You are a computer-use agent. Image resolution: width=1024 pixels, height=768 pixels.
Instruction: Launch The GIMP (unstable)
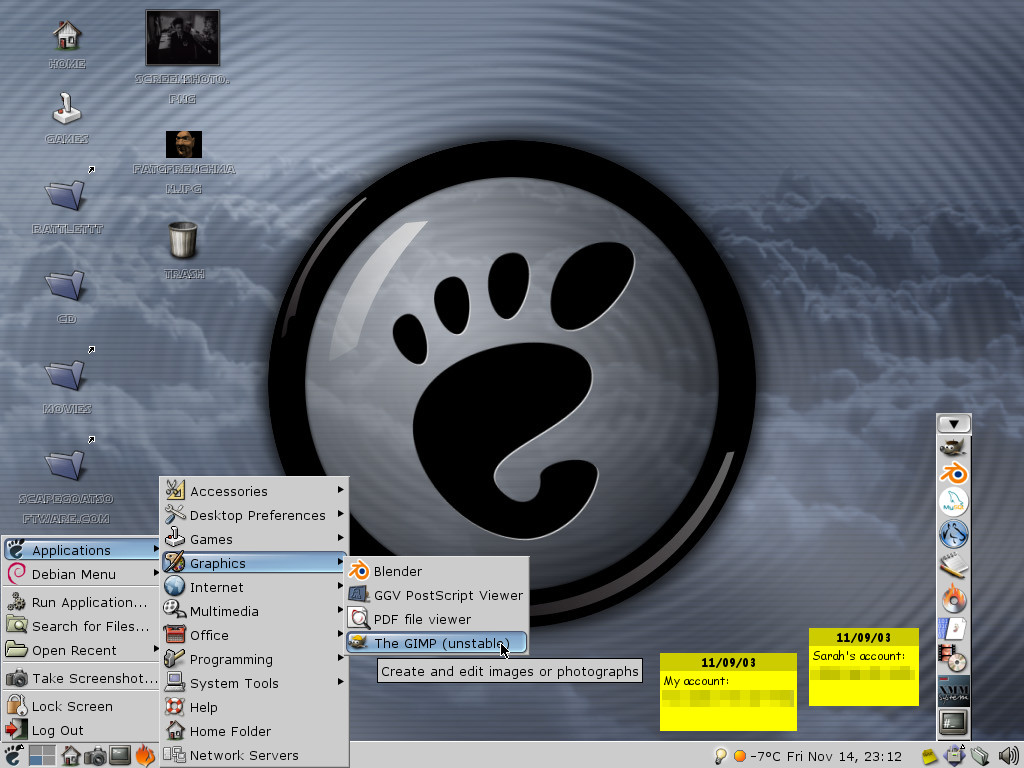(437, 643)
